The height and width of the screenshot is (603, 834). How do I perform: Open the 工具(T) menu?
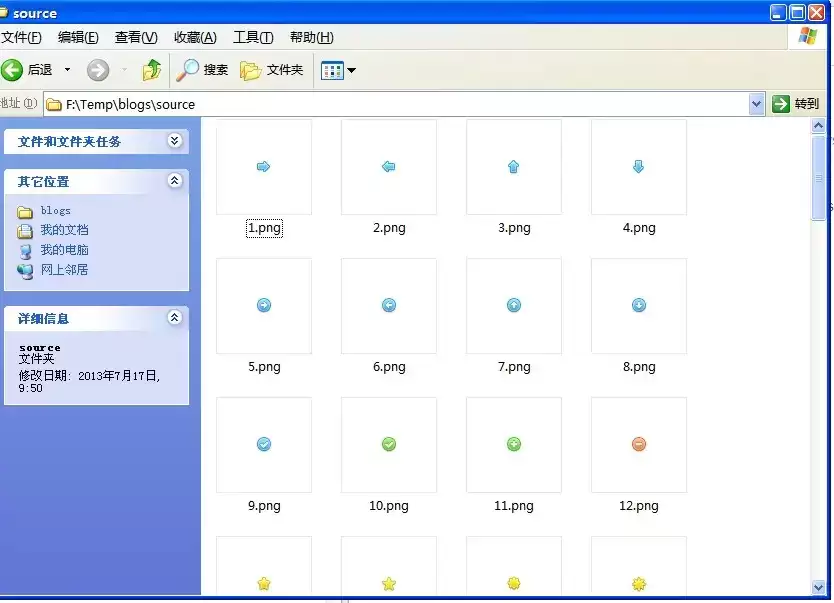tap(253, 37)
